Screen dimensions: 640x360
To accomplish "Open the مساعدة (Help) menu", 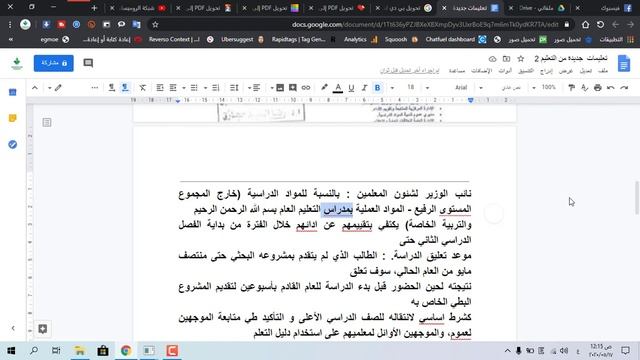I will 457,71.
